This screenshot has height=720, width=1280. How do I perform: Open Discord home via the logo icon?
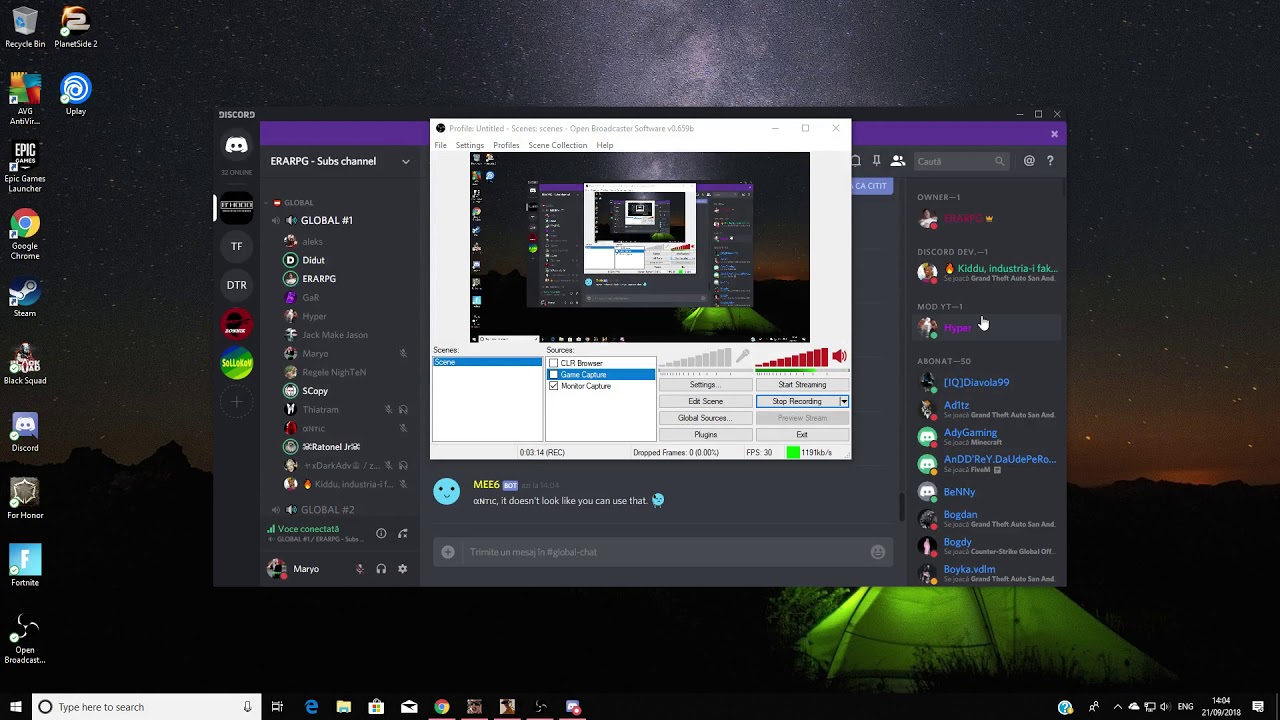click(236, 146)
